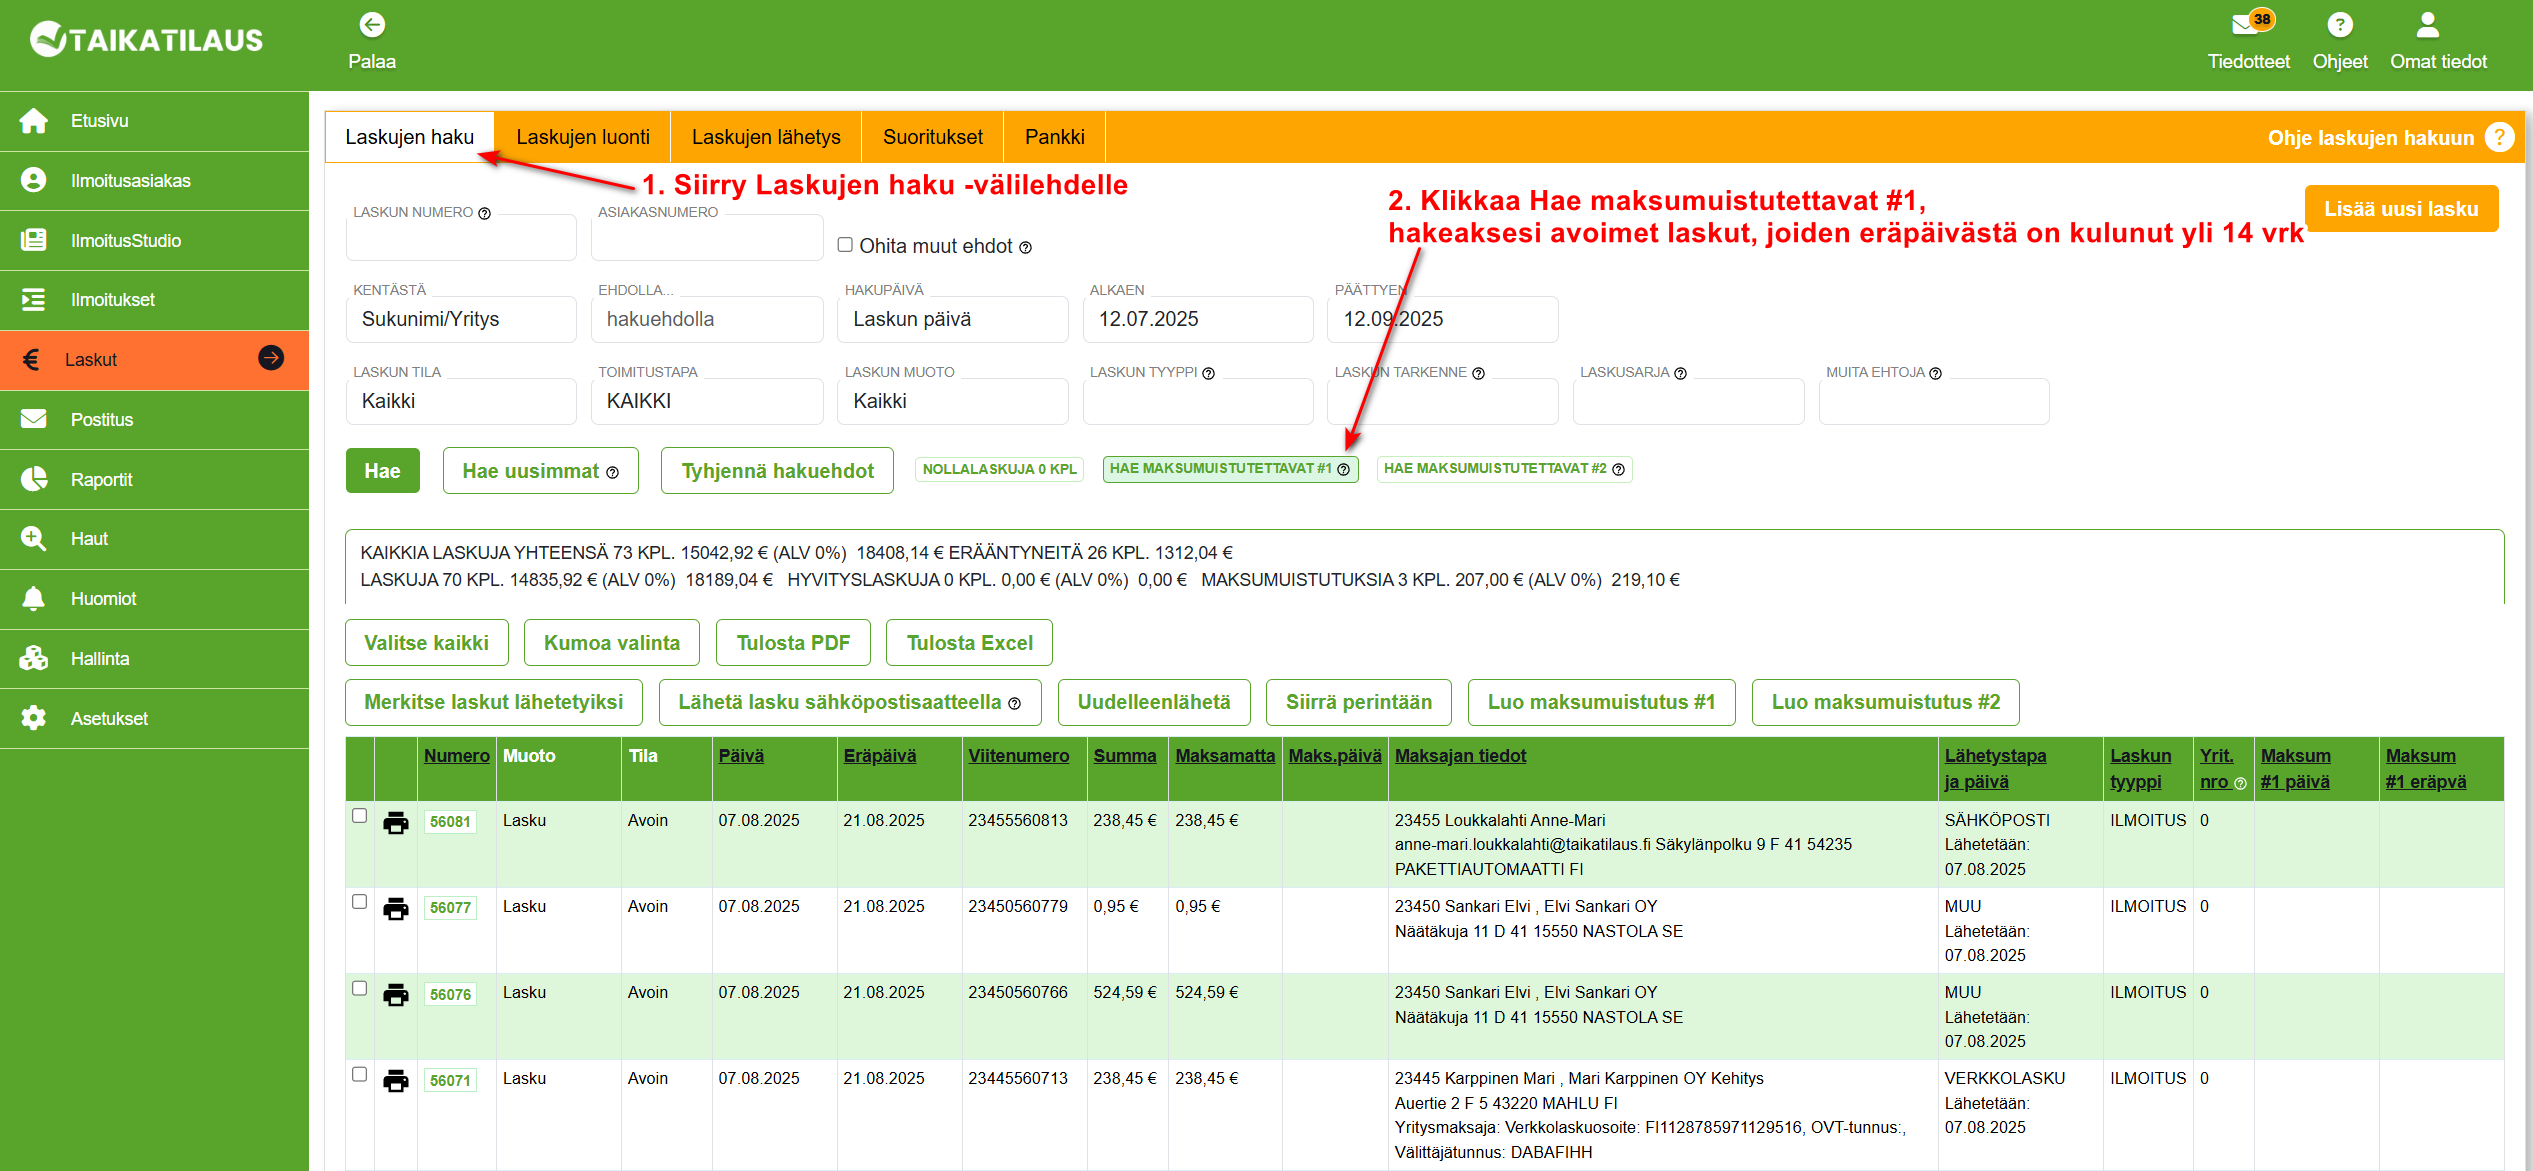
Task: Open the Kentästä Sukunimi/Yritys dropdown
Action: 461,319
